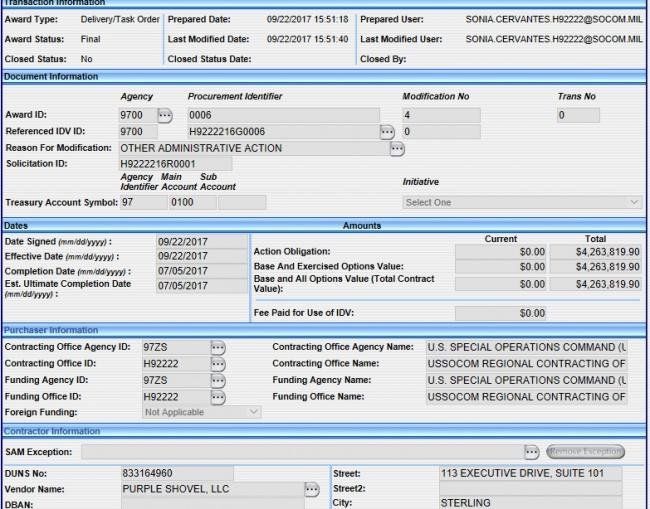Click the Street address field

click(x=530, y=473)
